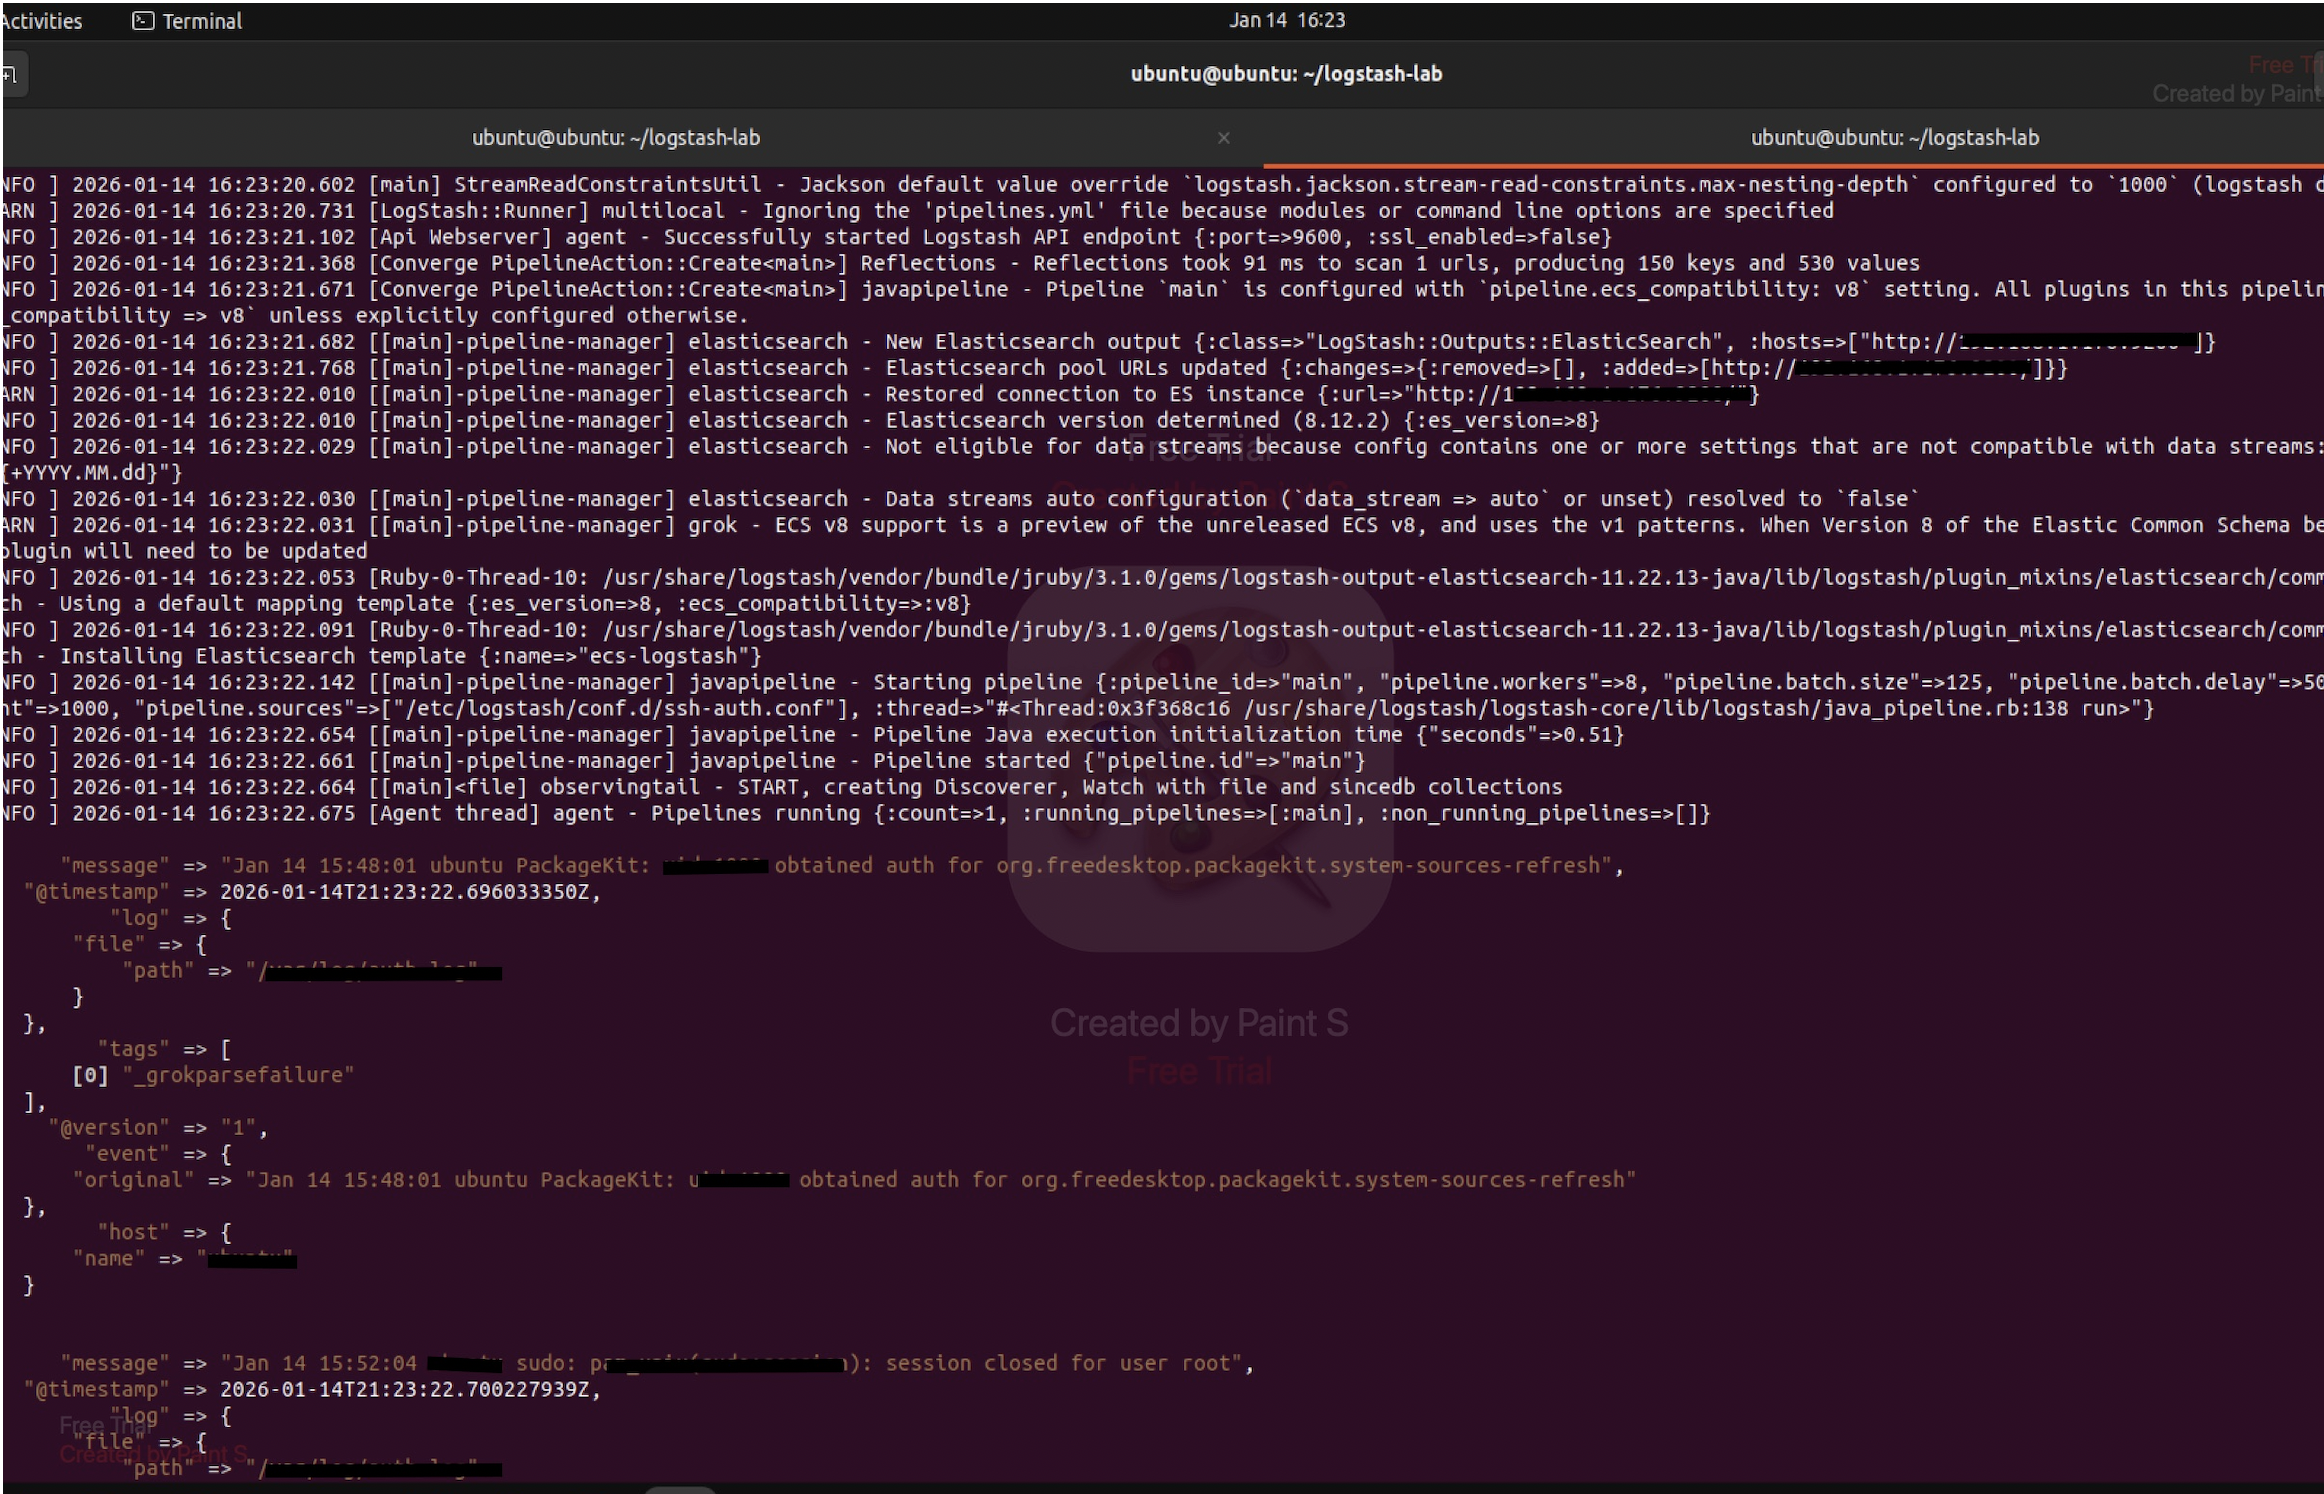2324x1494 pixels.
Task: Click the first "event" => { line
Action: pos(158,1154)
